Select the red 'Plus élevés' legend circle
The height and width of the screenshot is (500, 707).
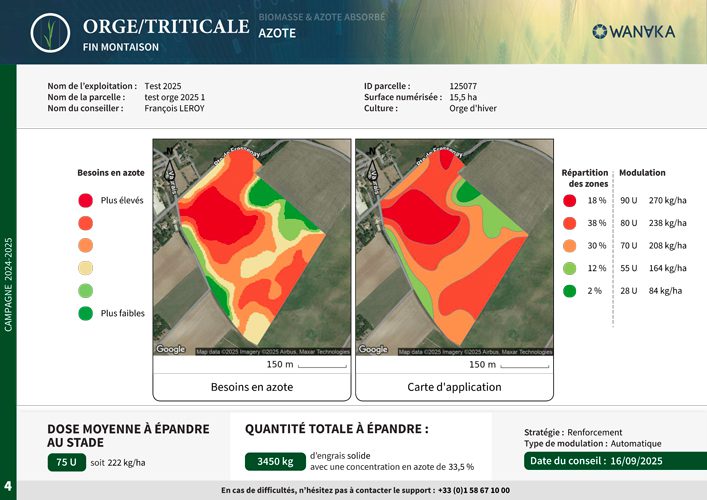pyautogui.click(x=86, y=200)
